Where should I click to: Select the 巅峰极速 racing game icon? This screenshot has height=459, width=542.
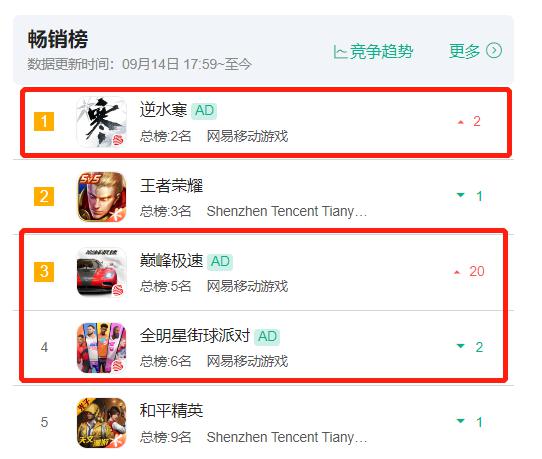(101, 272)
